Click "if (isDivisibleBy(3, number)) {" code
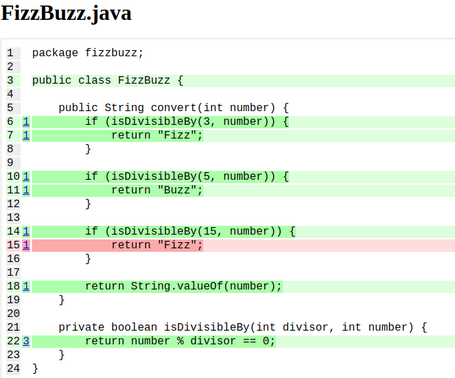Viewport: 455px width, 378px height. tap(187, 122)
